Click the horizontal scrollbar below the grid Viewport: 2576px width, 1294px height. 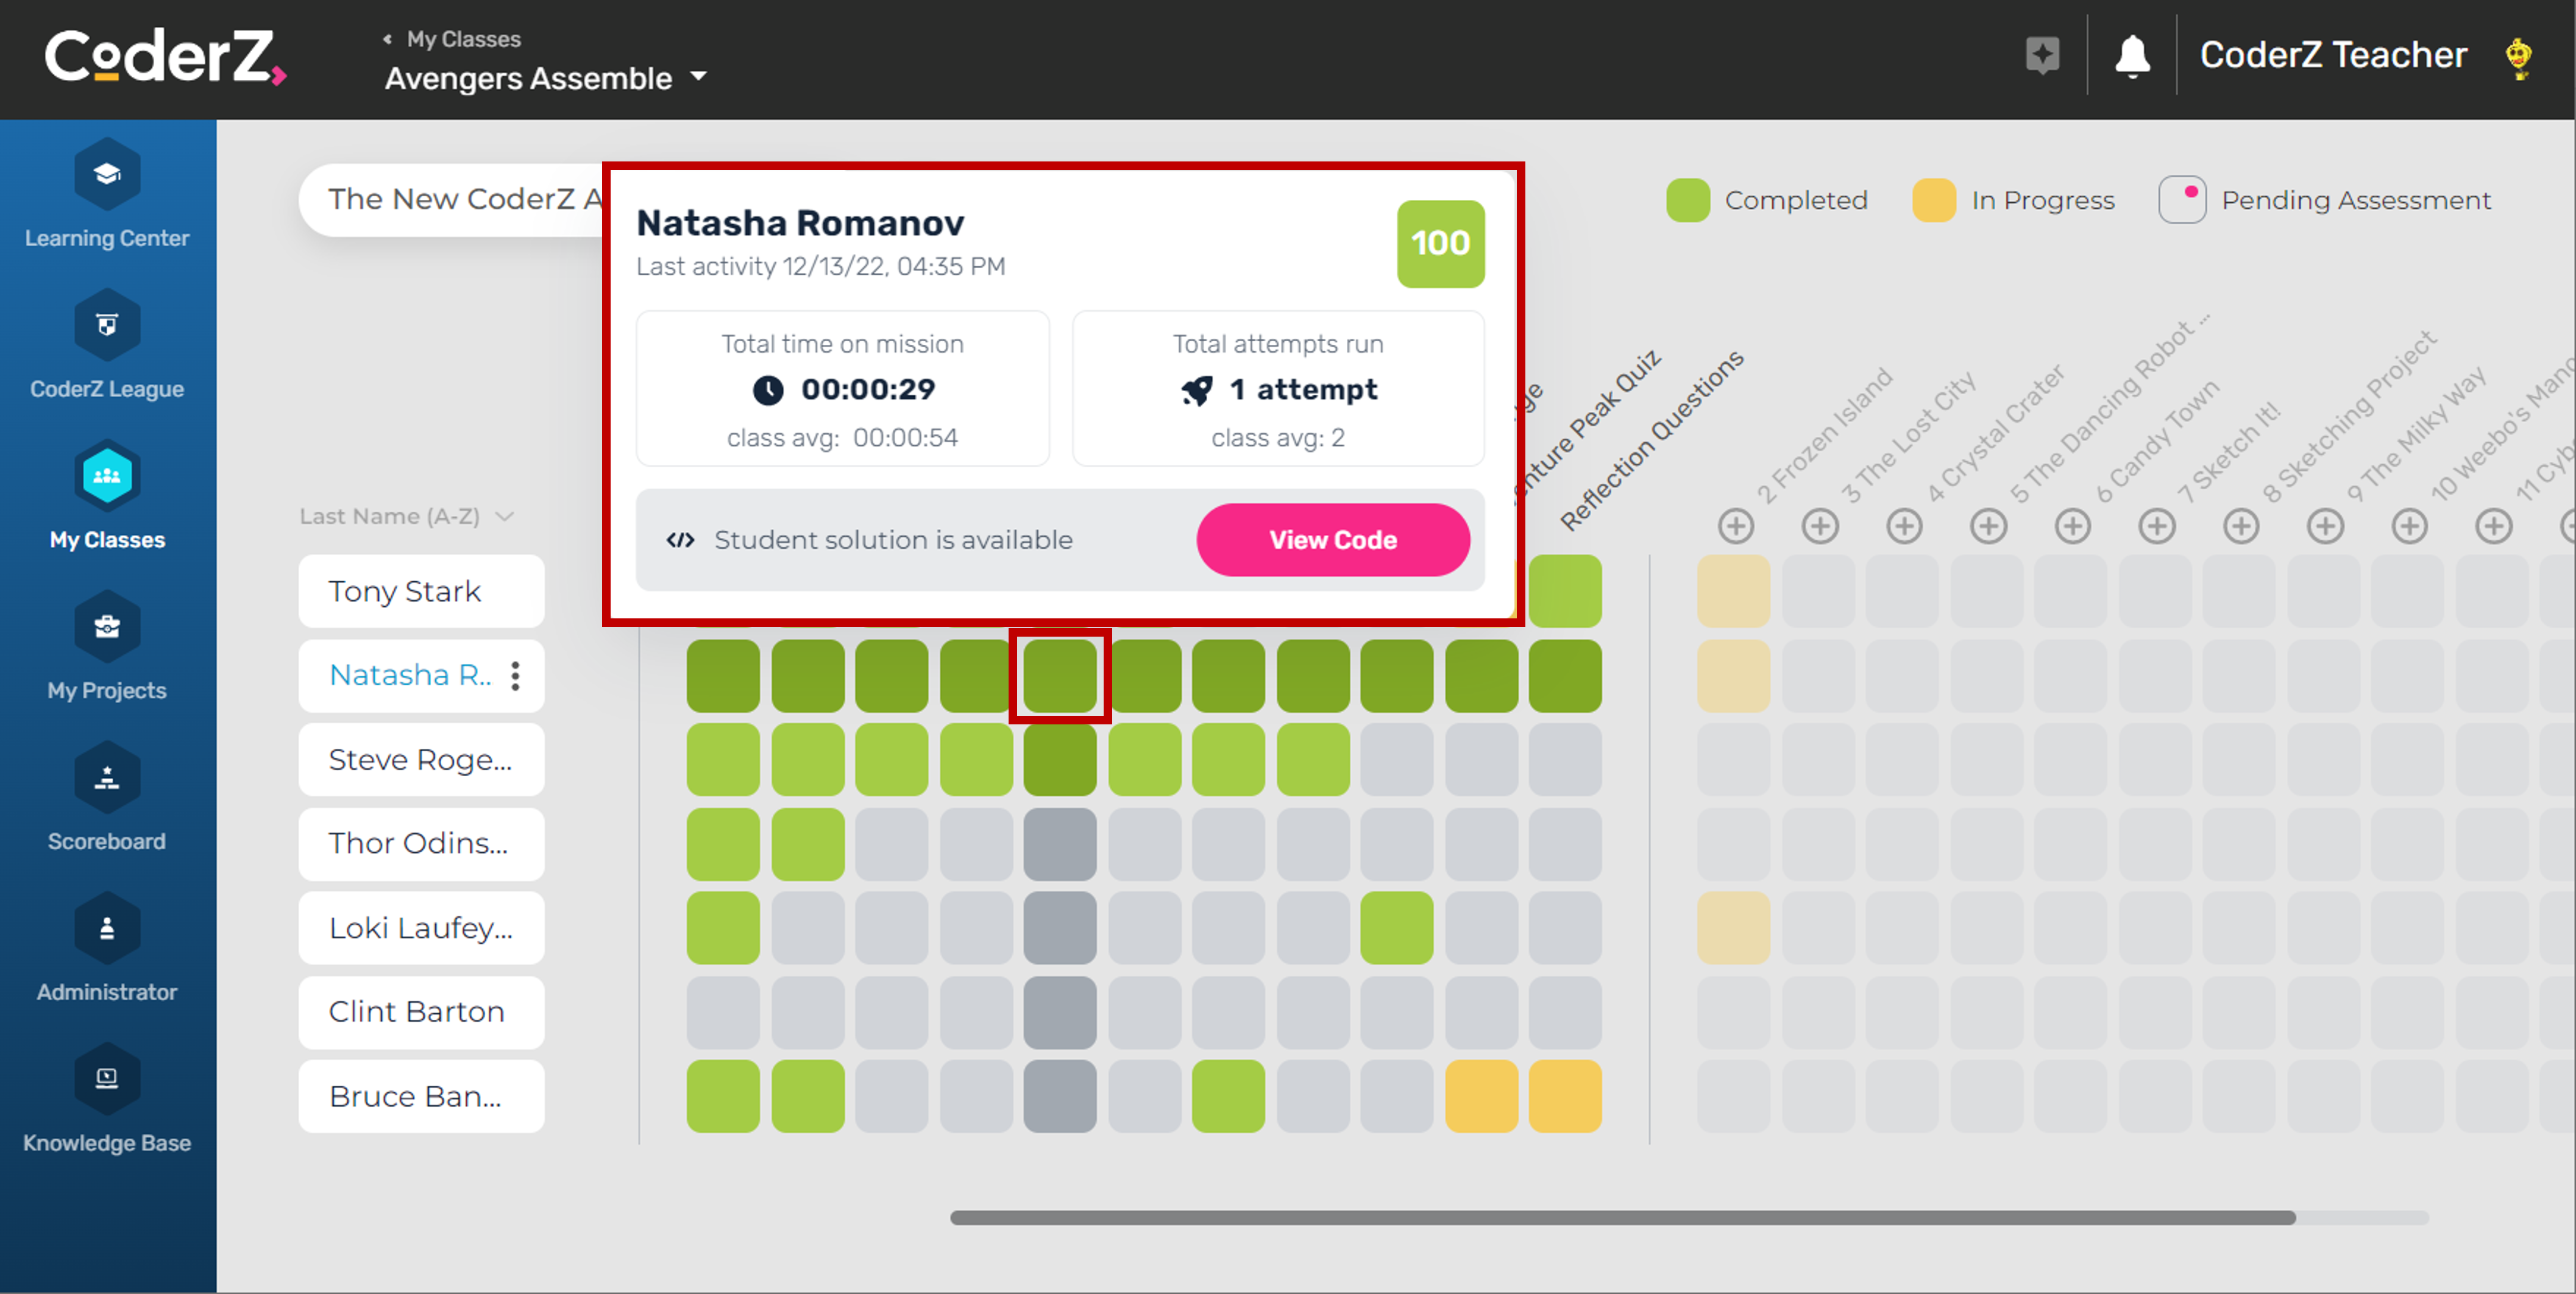tap(1622, 1217)
